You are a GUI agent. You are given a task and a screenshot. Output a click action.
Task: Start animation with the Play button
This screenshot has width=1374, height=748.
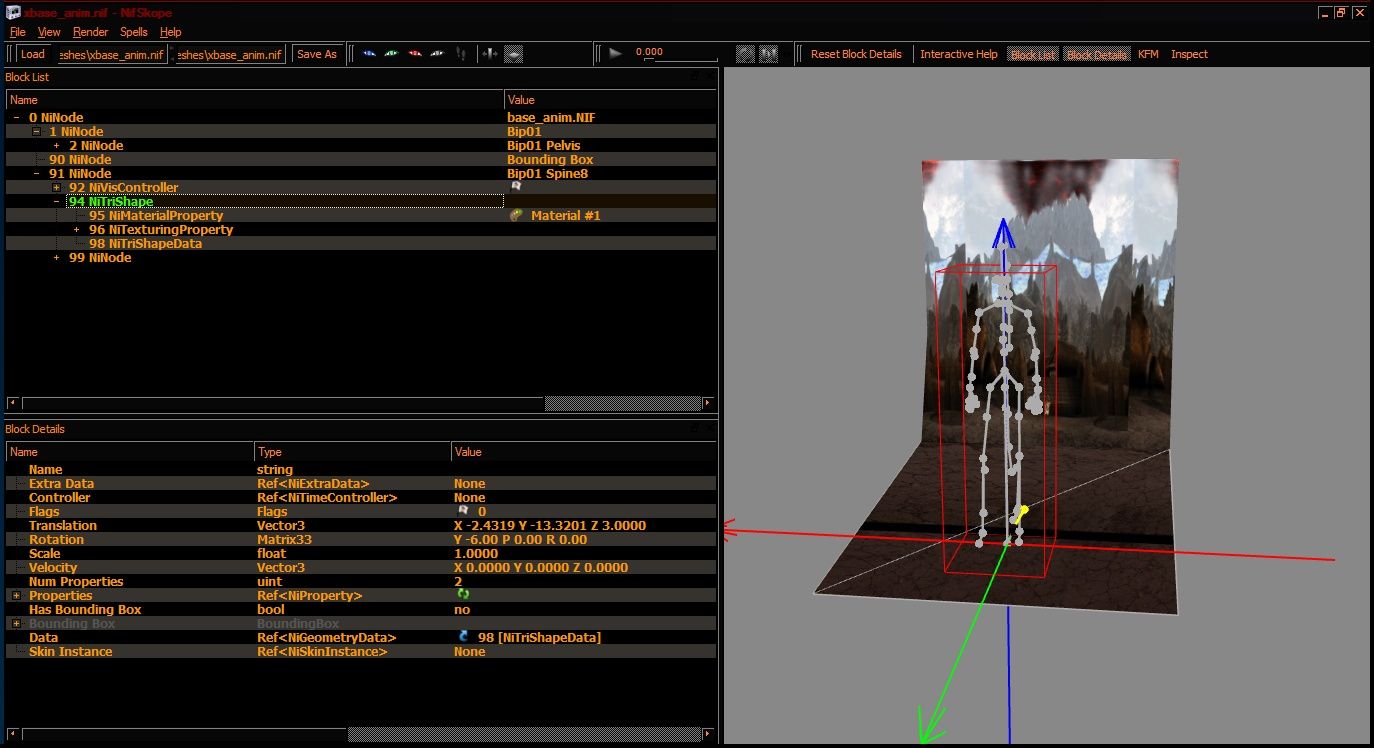click(616, 54)
